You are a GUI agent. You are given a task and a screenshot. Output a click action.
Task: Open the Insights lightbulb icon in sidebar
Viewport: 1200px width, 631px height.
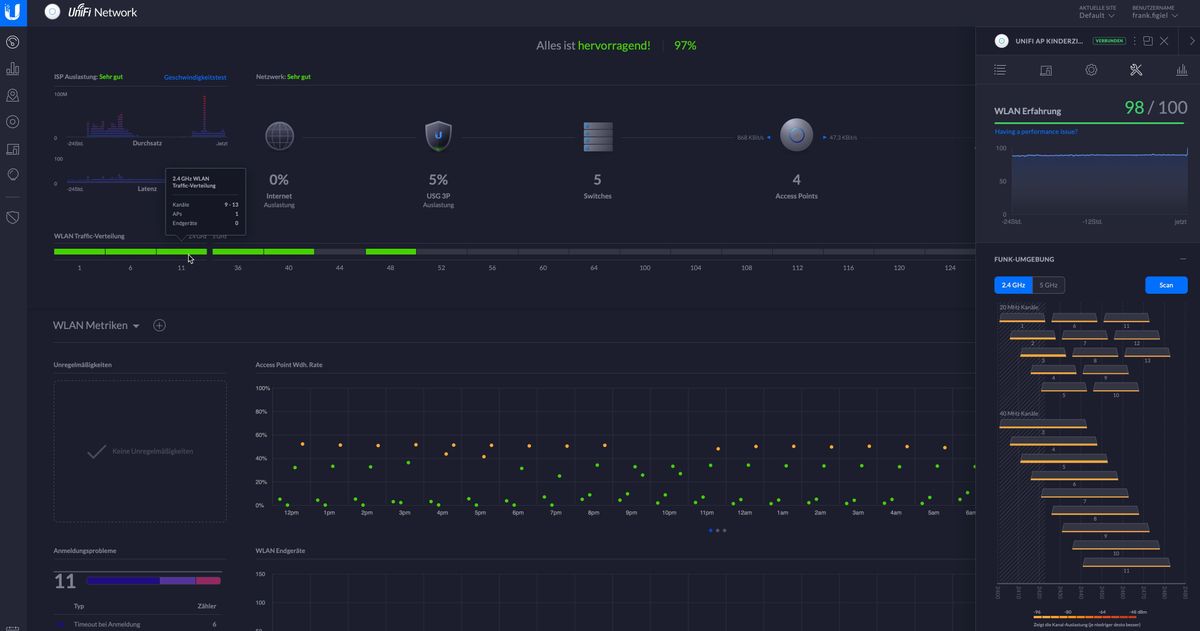13,174
